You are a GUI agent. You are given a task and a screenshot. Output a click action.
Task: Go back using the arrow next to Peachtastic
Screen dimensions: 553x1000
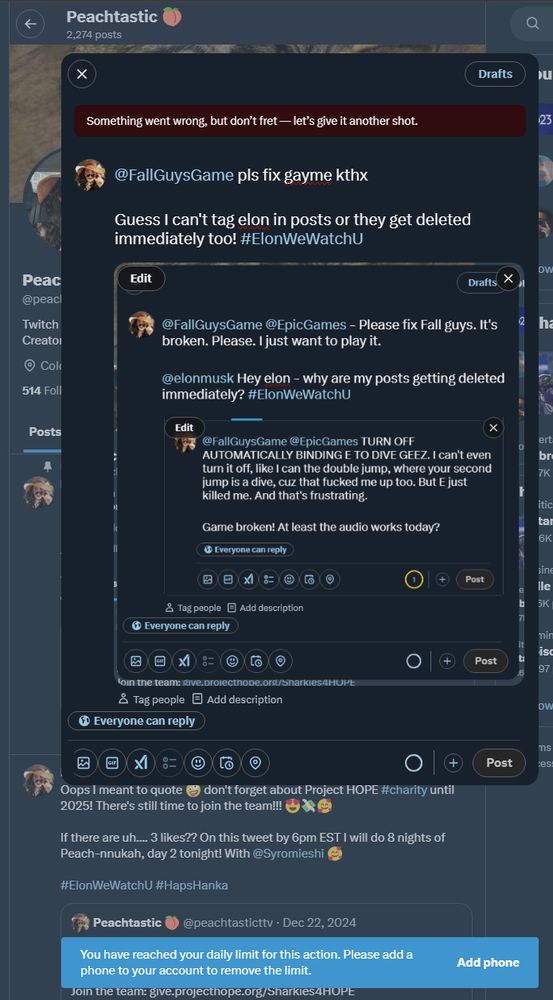pyautogui.click(x=30, y=24)
